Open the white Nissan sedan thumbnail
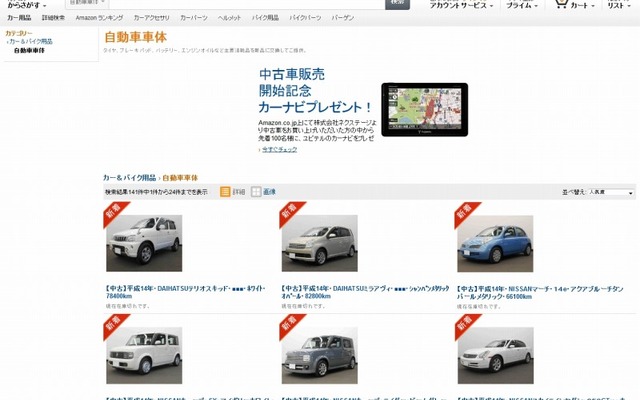Image resolution: width=640 pixels, height=400 pixels. click(x=495, y=356)
